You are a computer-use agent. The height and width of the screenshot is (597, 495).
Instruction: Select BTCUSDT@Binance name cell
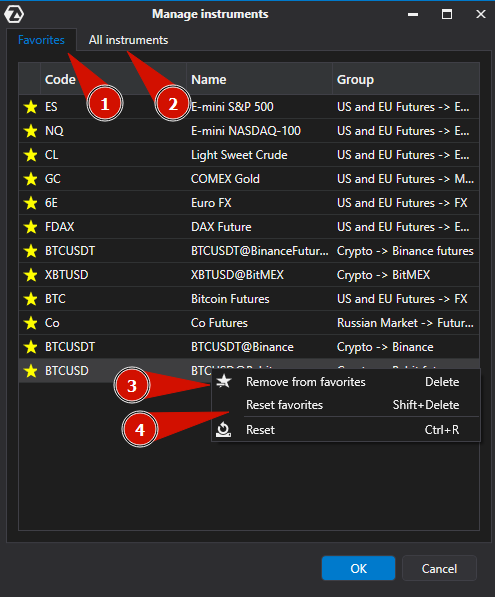(x=259, y=347)
